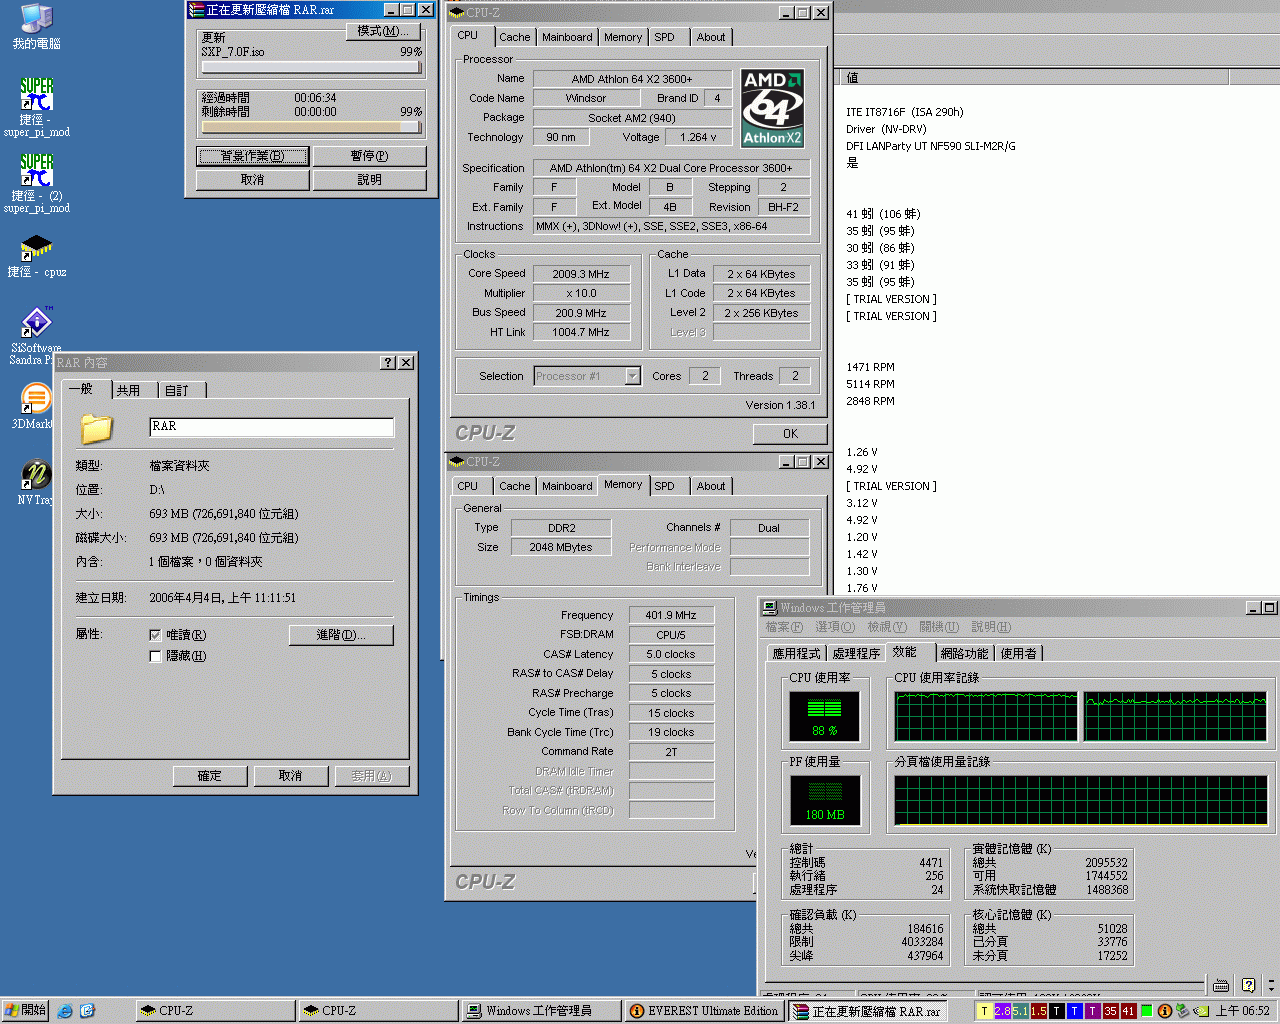Click the AMD Athlon X2 logo in CPU-Z

tap(772, 108)
